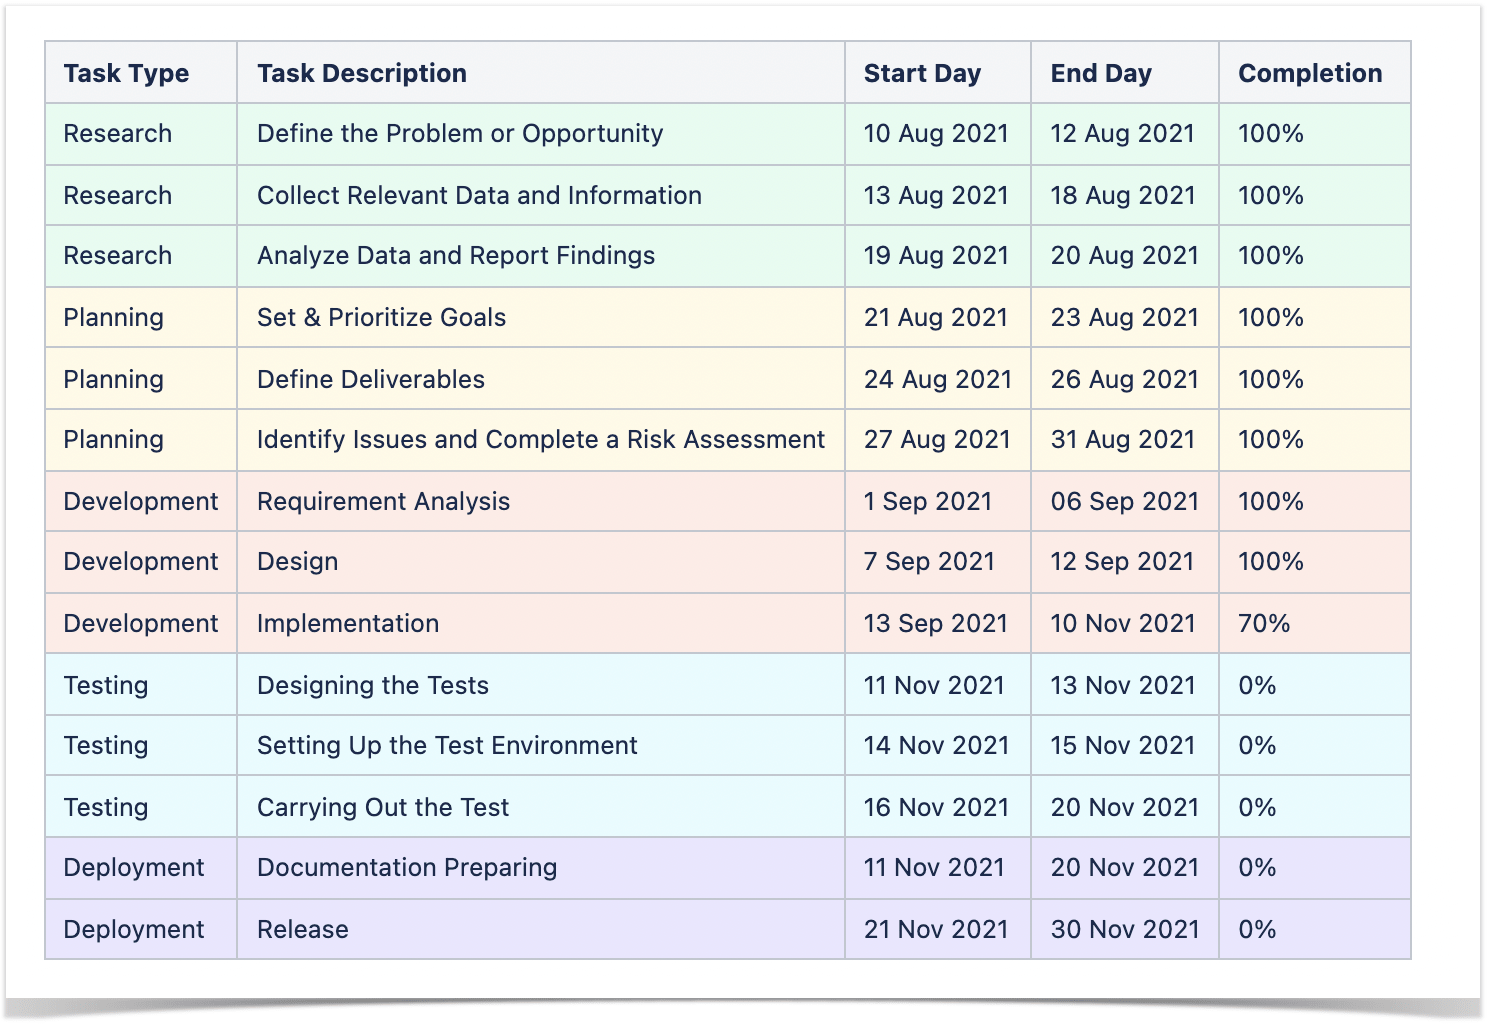
Task: Click the 30 Nov 2021 end date cell
Action: [1123, 929]
